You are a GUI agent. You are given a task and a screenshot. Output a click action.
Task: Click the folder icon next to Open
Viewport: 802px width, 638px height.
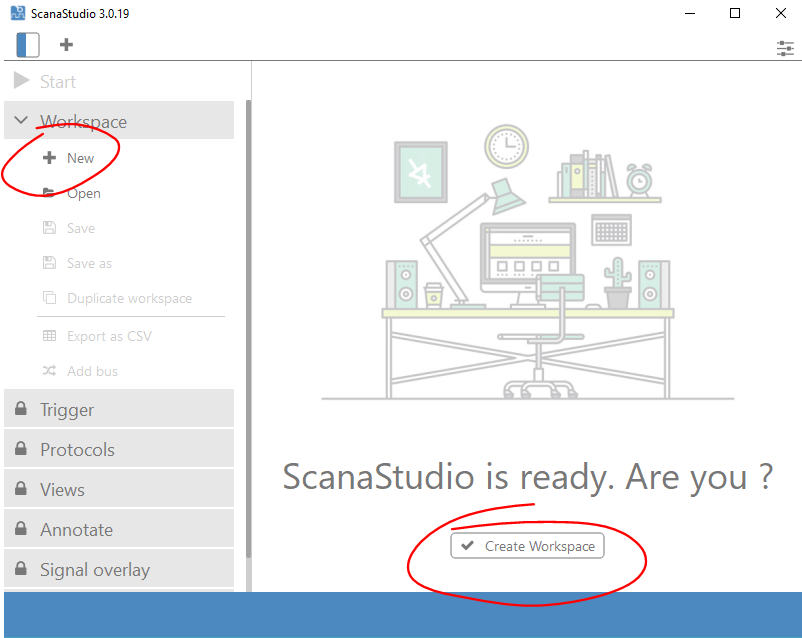[x=48, y=192]
